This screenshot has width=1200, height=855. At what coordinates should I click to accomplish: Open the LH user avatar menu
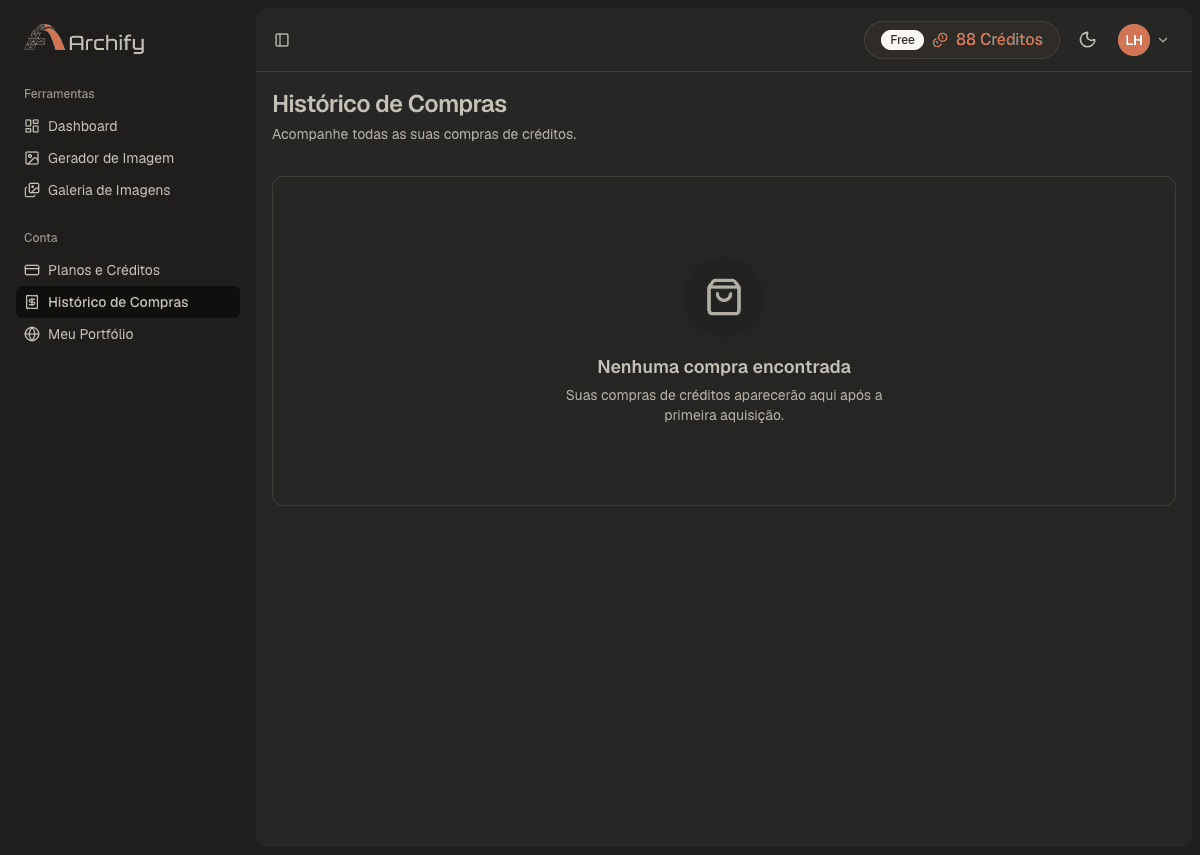point(1133,40)
